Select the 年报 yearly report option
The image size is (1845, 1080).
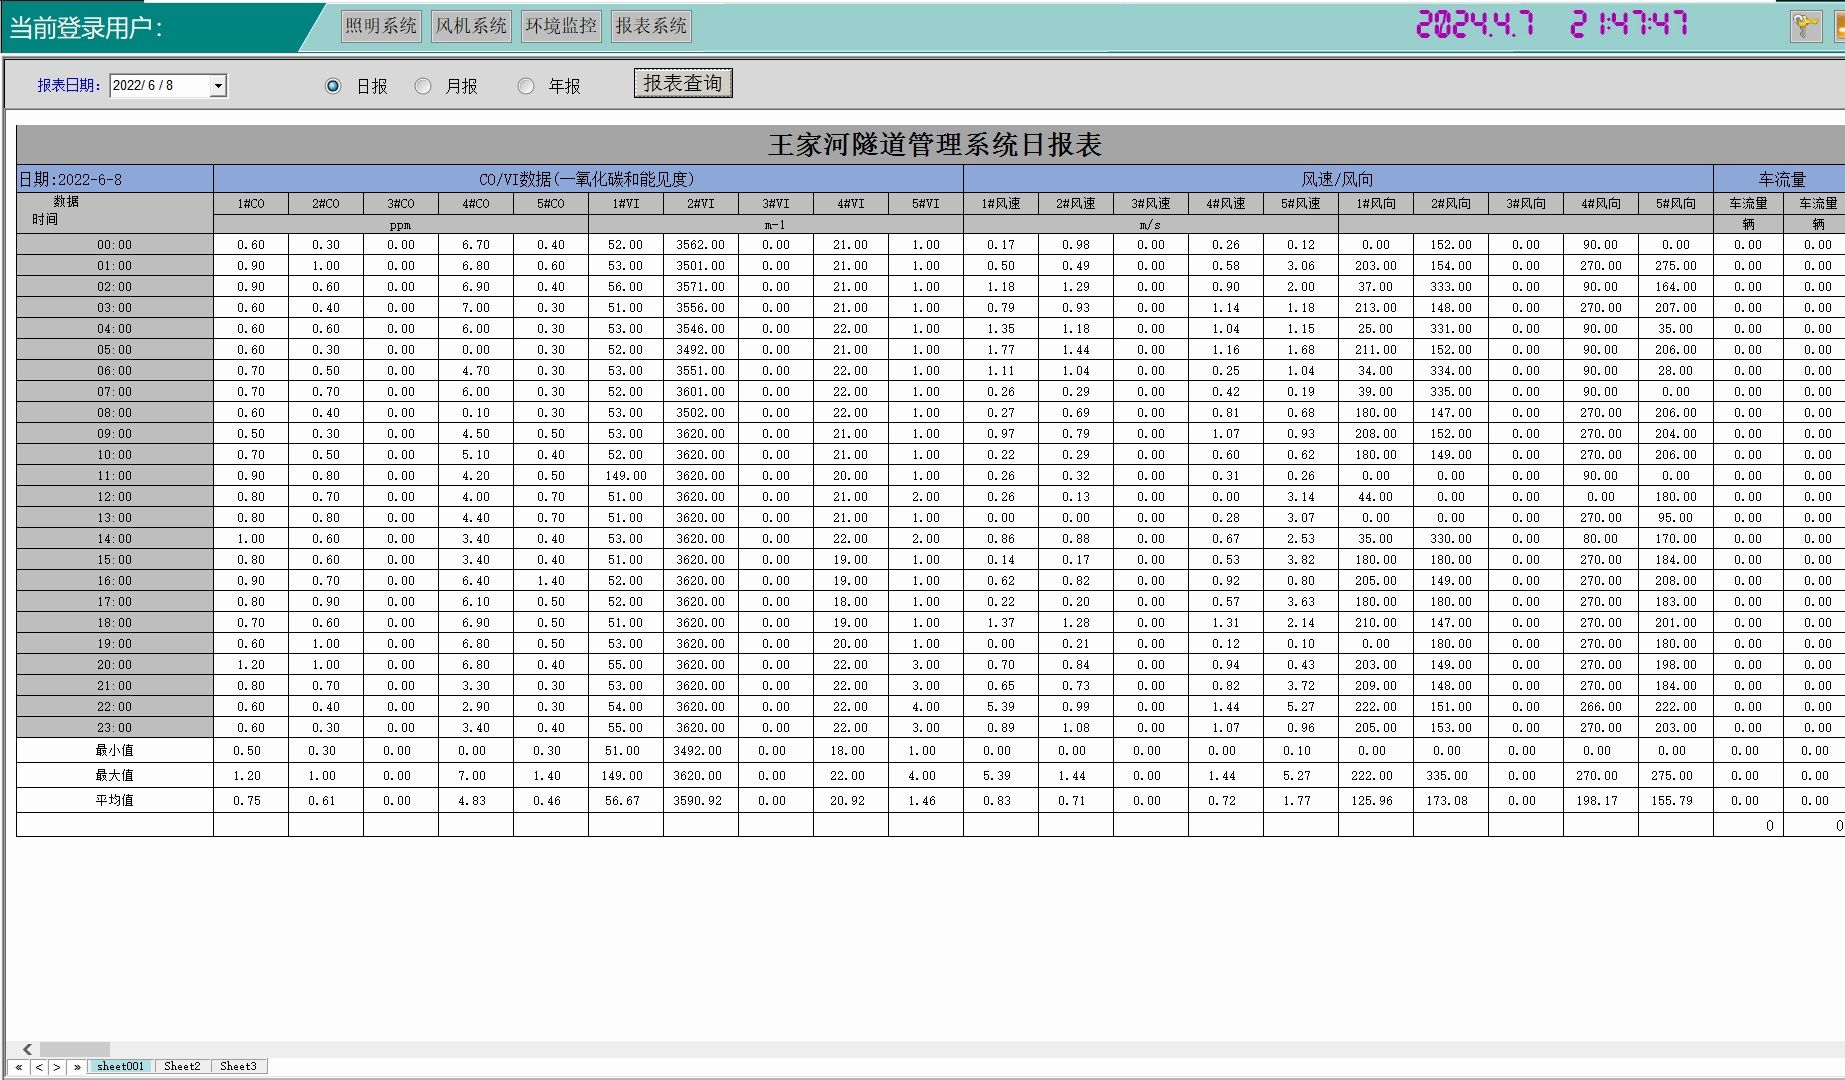coord(526,87)
